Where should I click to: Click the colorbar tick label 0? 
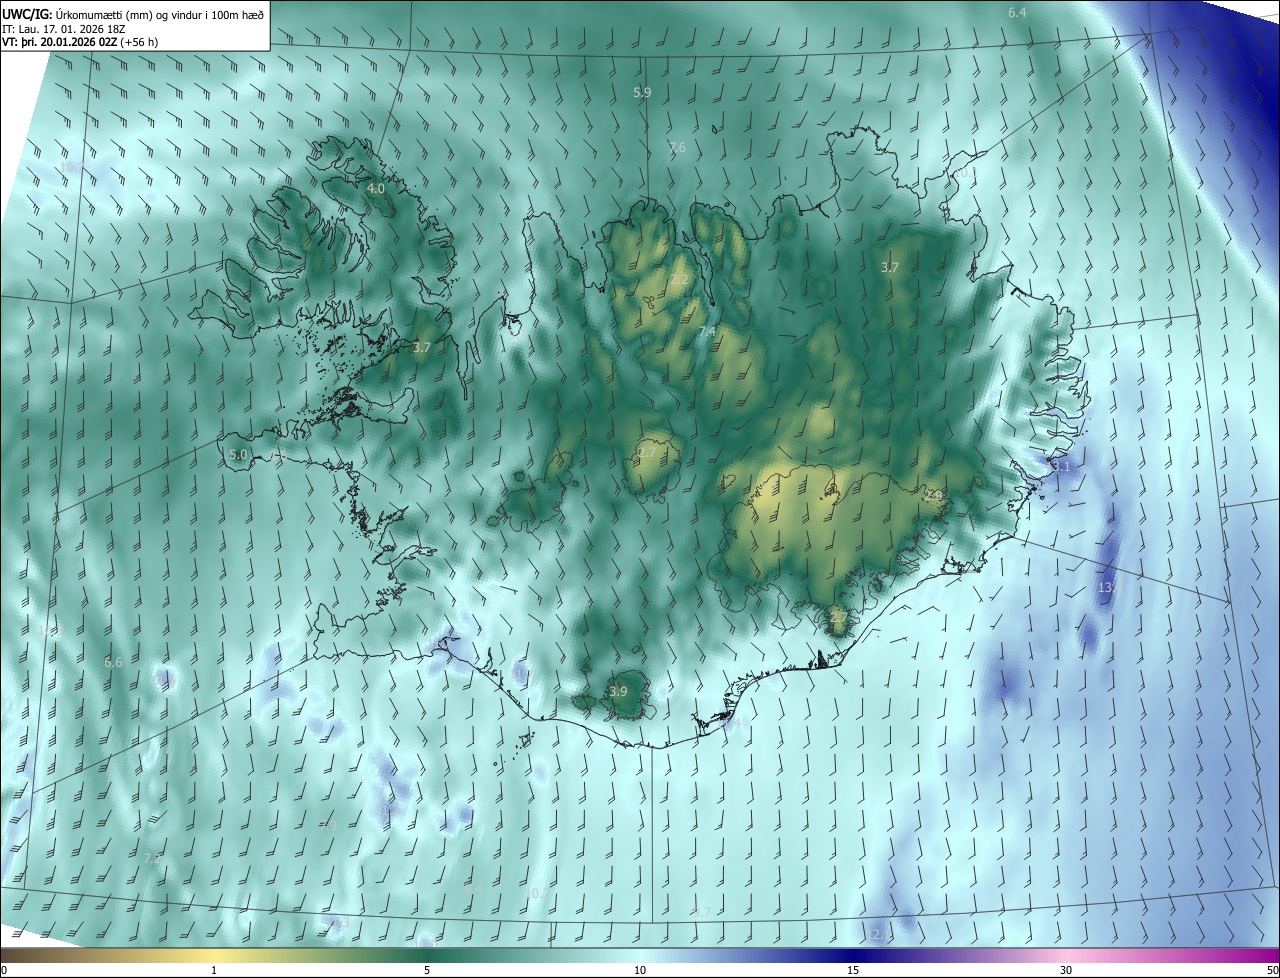tap(4, 970)
